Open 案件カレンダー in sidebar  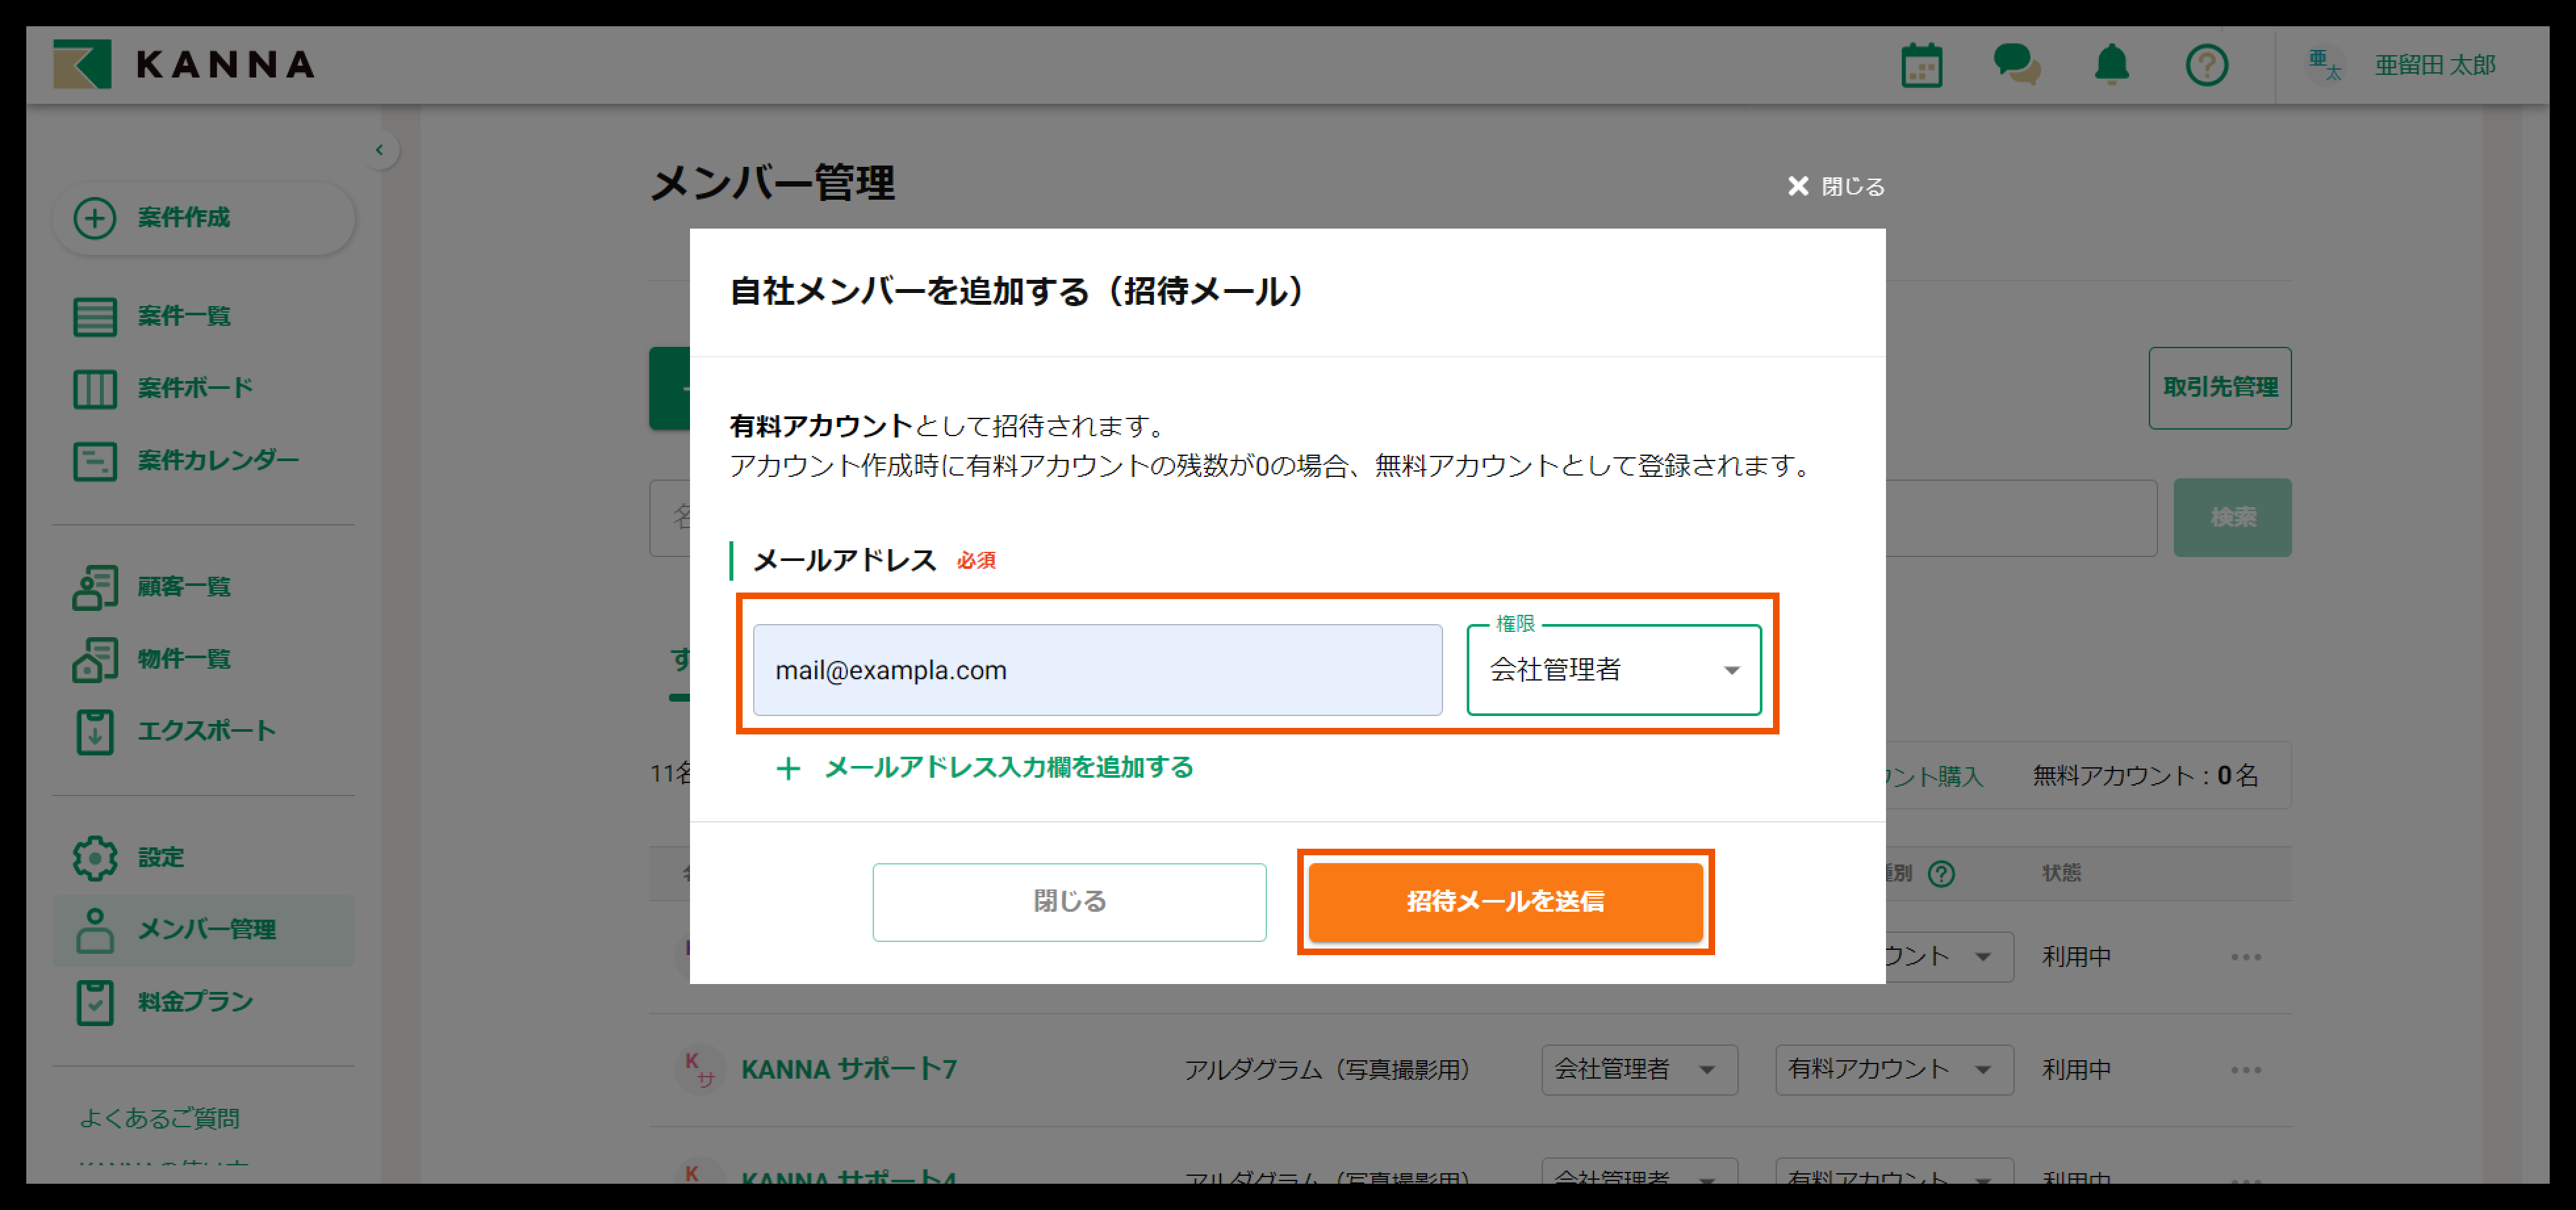(x=216, y=461)
